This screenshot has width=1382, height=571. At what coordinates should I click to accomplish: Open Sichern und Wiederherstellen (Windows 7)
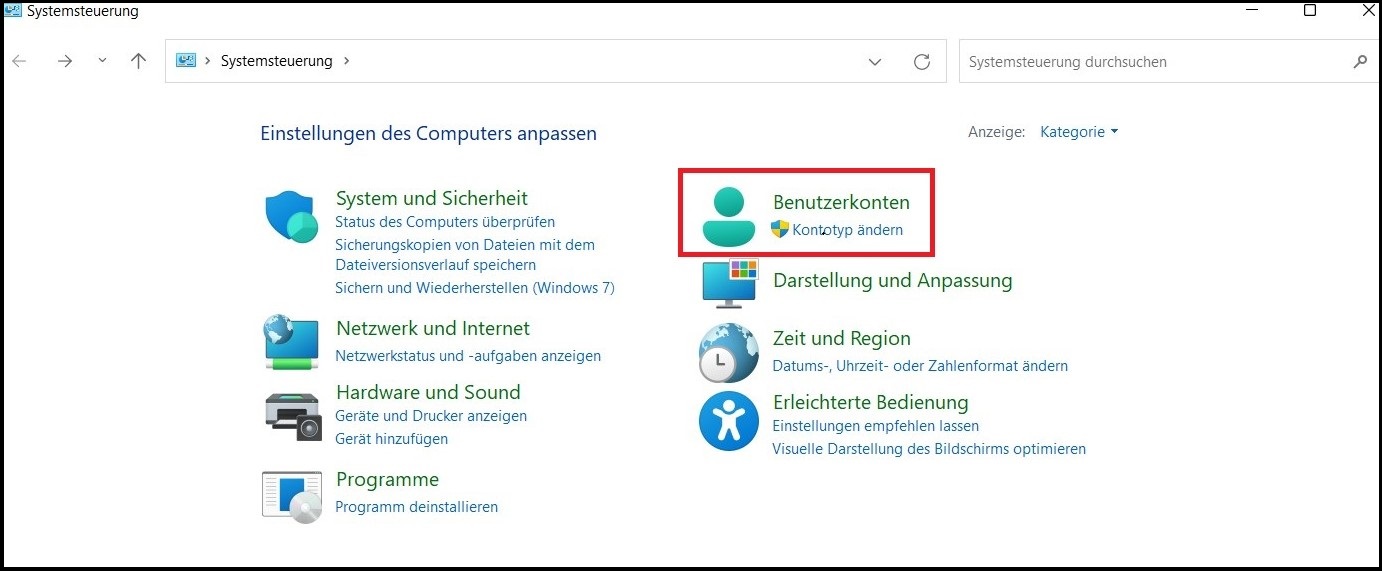(x=475, y=288)
